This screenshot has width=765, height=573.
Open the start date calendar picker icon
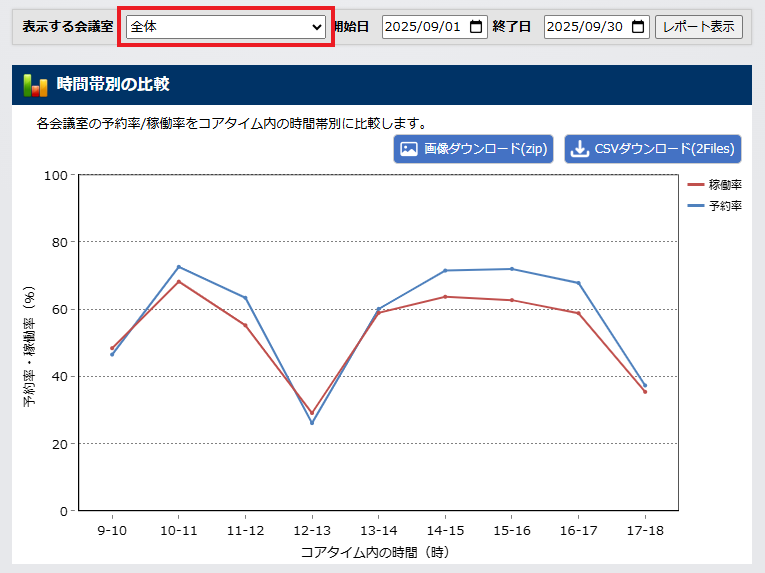point(476,27)
